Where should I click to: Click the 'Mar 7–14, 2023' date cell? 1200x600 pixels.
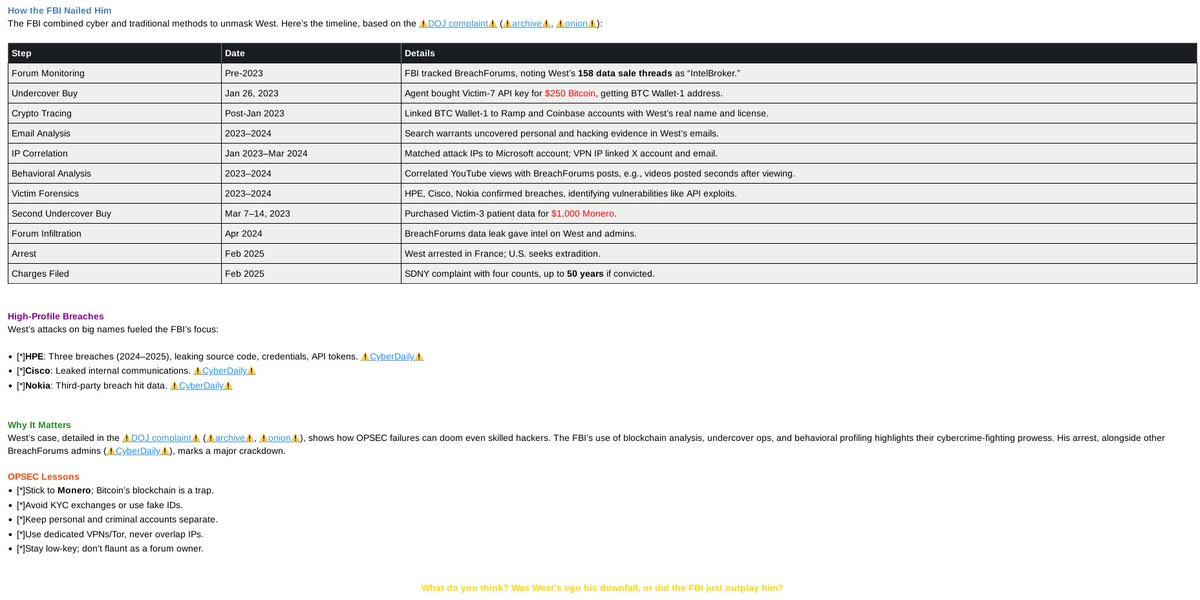click(x=311, y=213)
